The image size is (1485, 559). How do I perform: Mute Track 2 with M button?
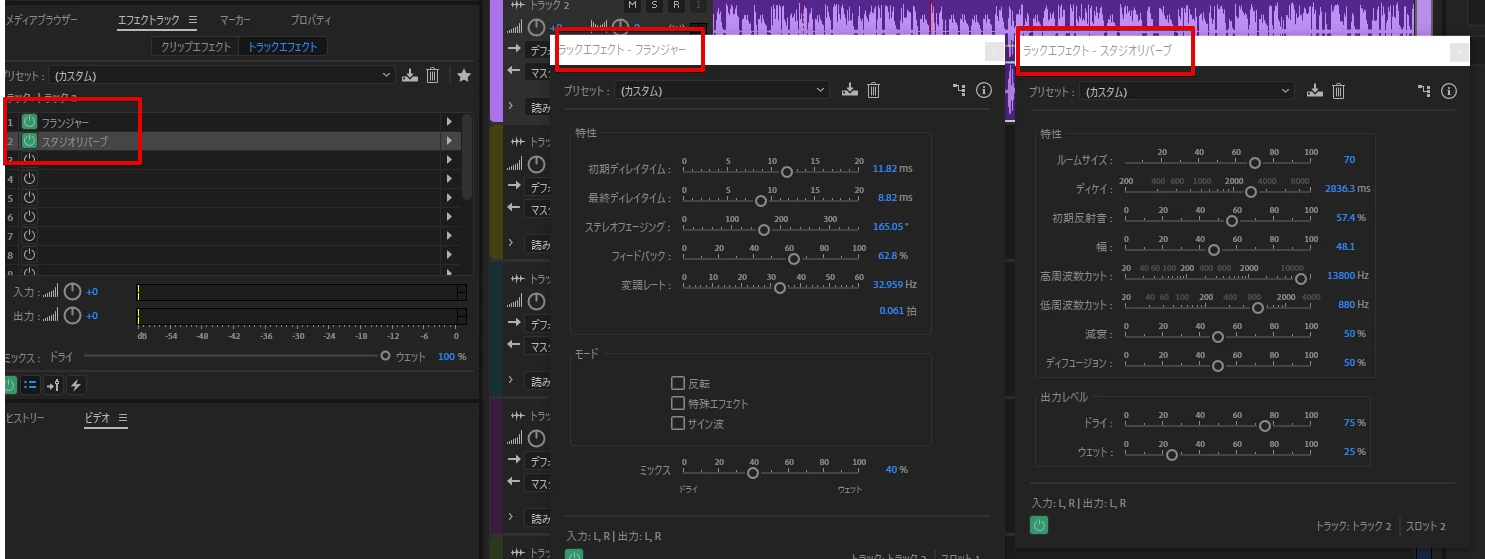pos(631,5)
